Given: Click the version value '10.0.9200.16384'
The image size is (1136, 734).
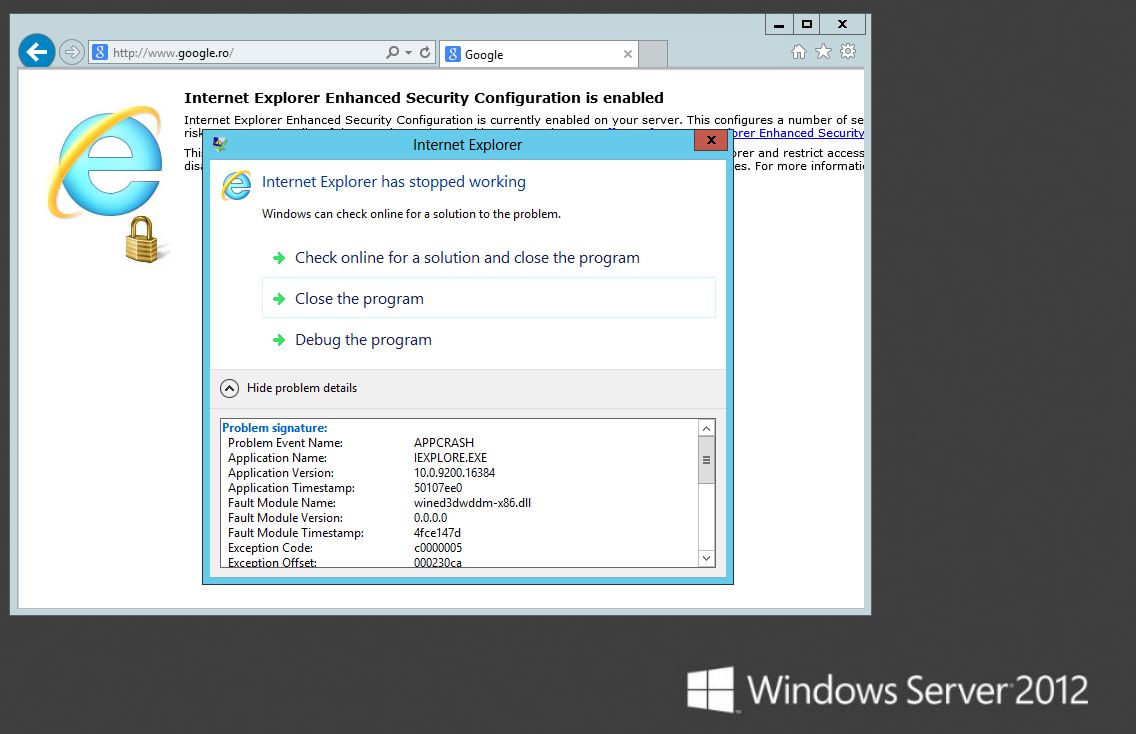Looking at the screenshot, I should coord(454,473).
